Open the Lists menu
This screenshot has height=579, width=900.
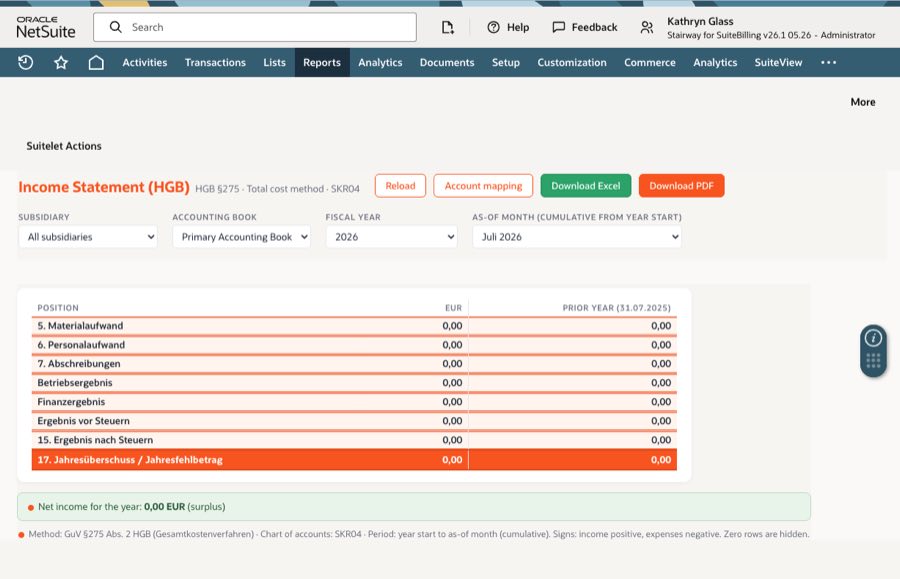coord(274,63)
